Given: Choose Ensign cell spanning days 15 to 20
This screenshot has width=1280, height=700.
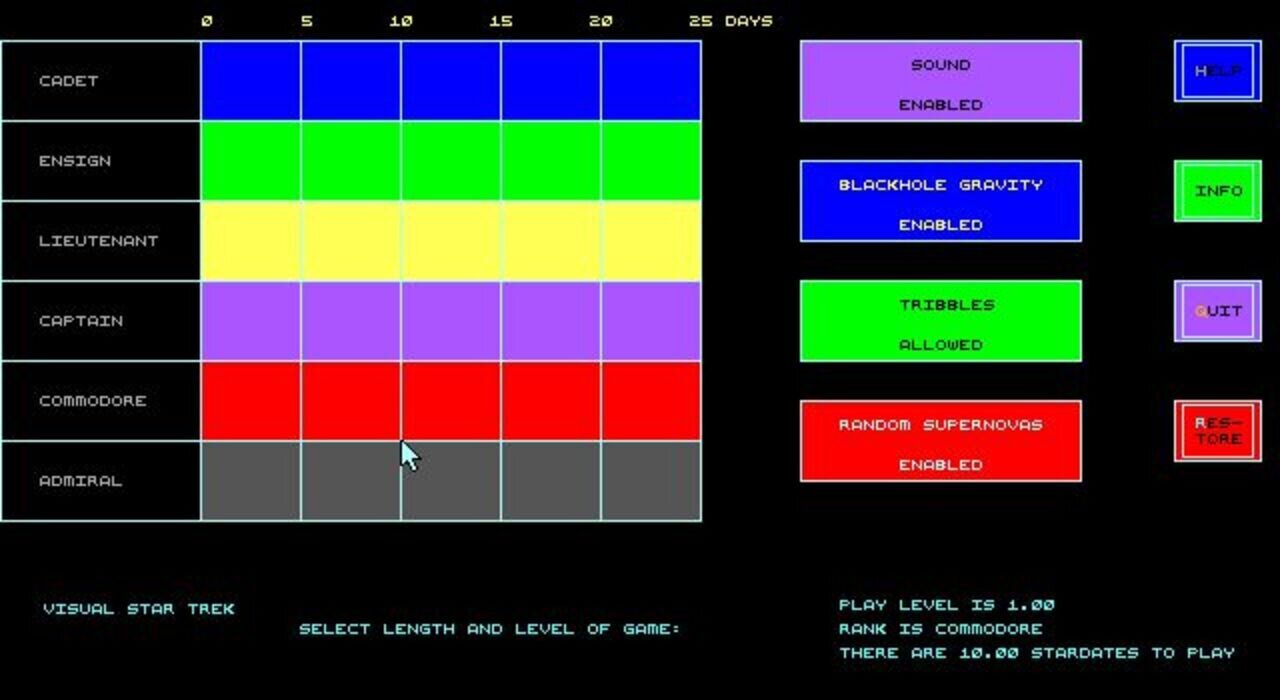Looking at the screenshot, I should click(551, 161).
